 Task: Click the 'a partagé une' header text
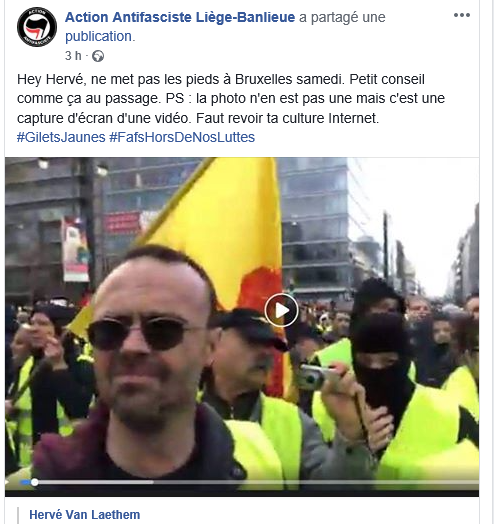click(342, 17)
